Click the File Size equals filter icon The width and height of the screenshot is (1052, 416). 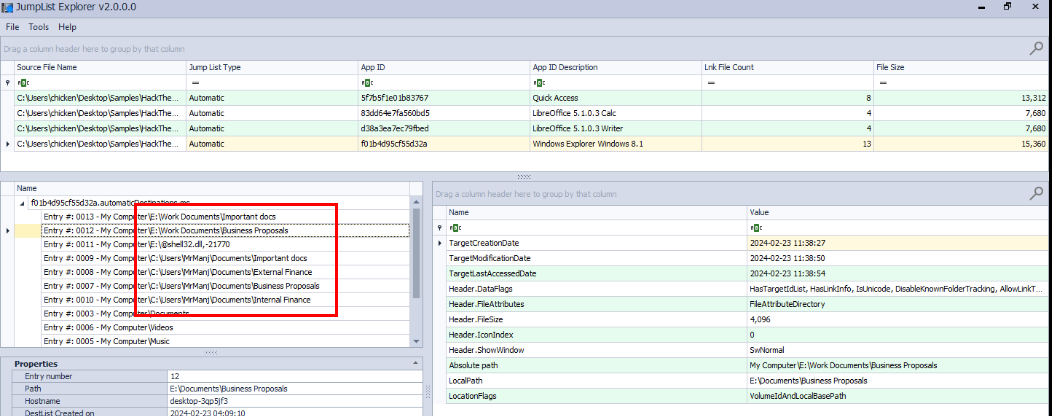[x=882, y=83]
